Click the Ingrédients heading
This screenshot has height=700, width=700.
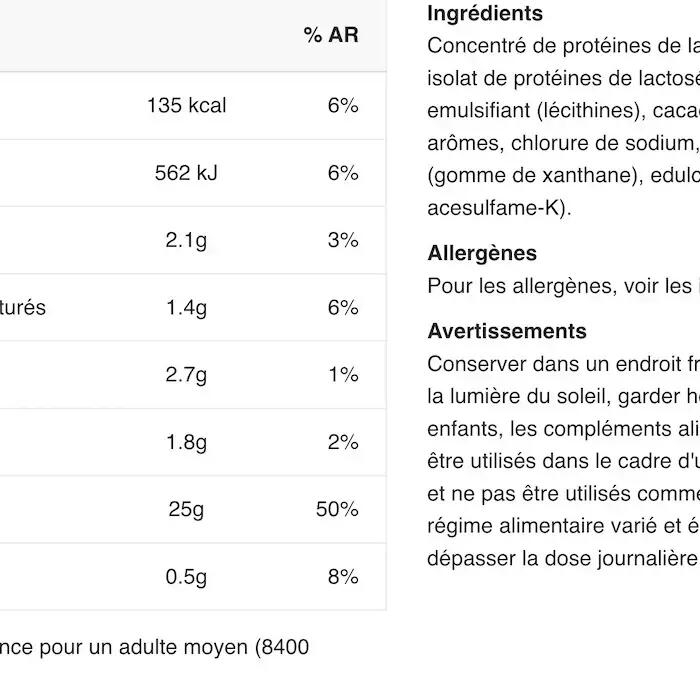pyautogui.click(x=485, y=13)
